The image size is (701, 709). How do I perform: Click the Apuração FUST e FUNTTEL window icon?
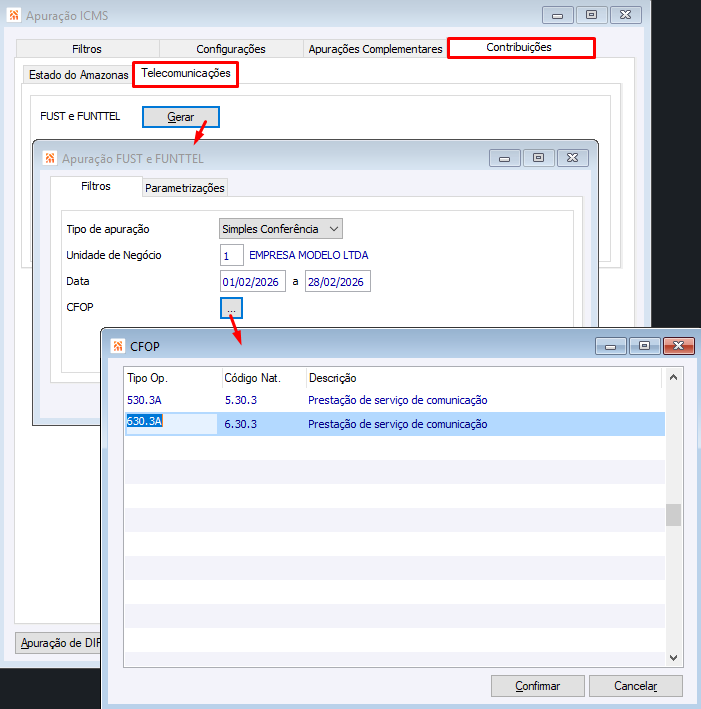coord(50,158)
